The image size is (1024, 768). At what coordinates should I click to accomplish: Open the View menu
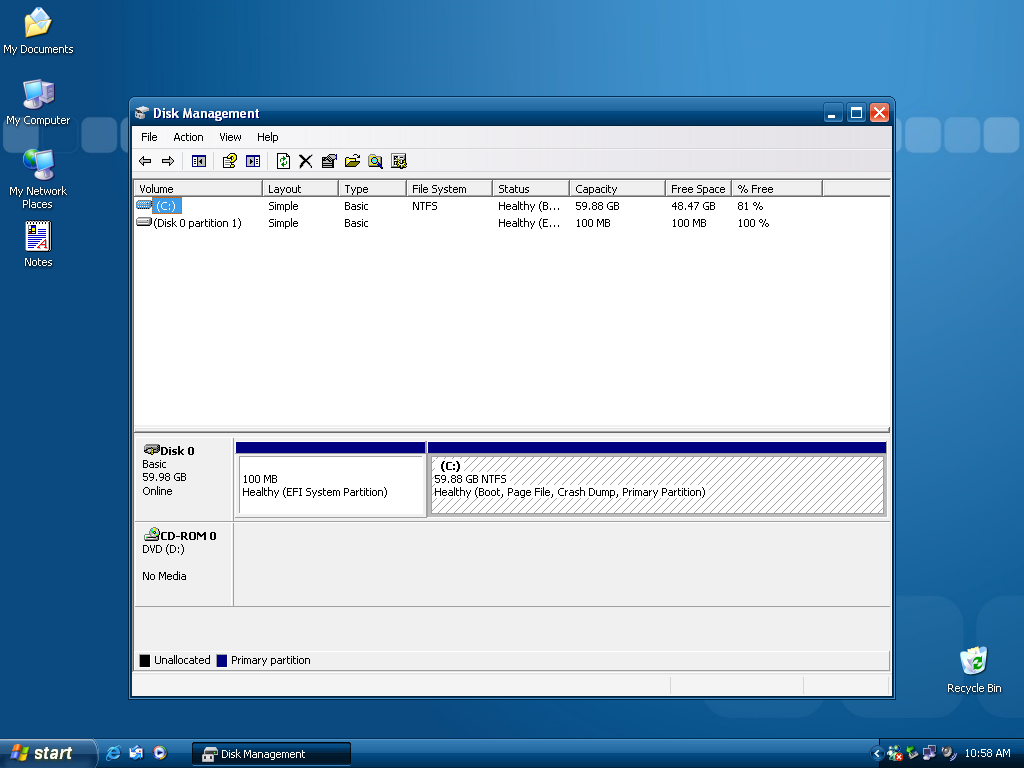pos(230,137)
